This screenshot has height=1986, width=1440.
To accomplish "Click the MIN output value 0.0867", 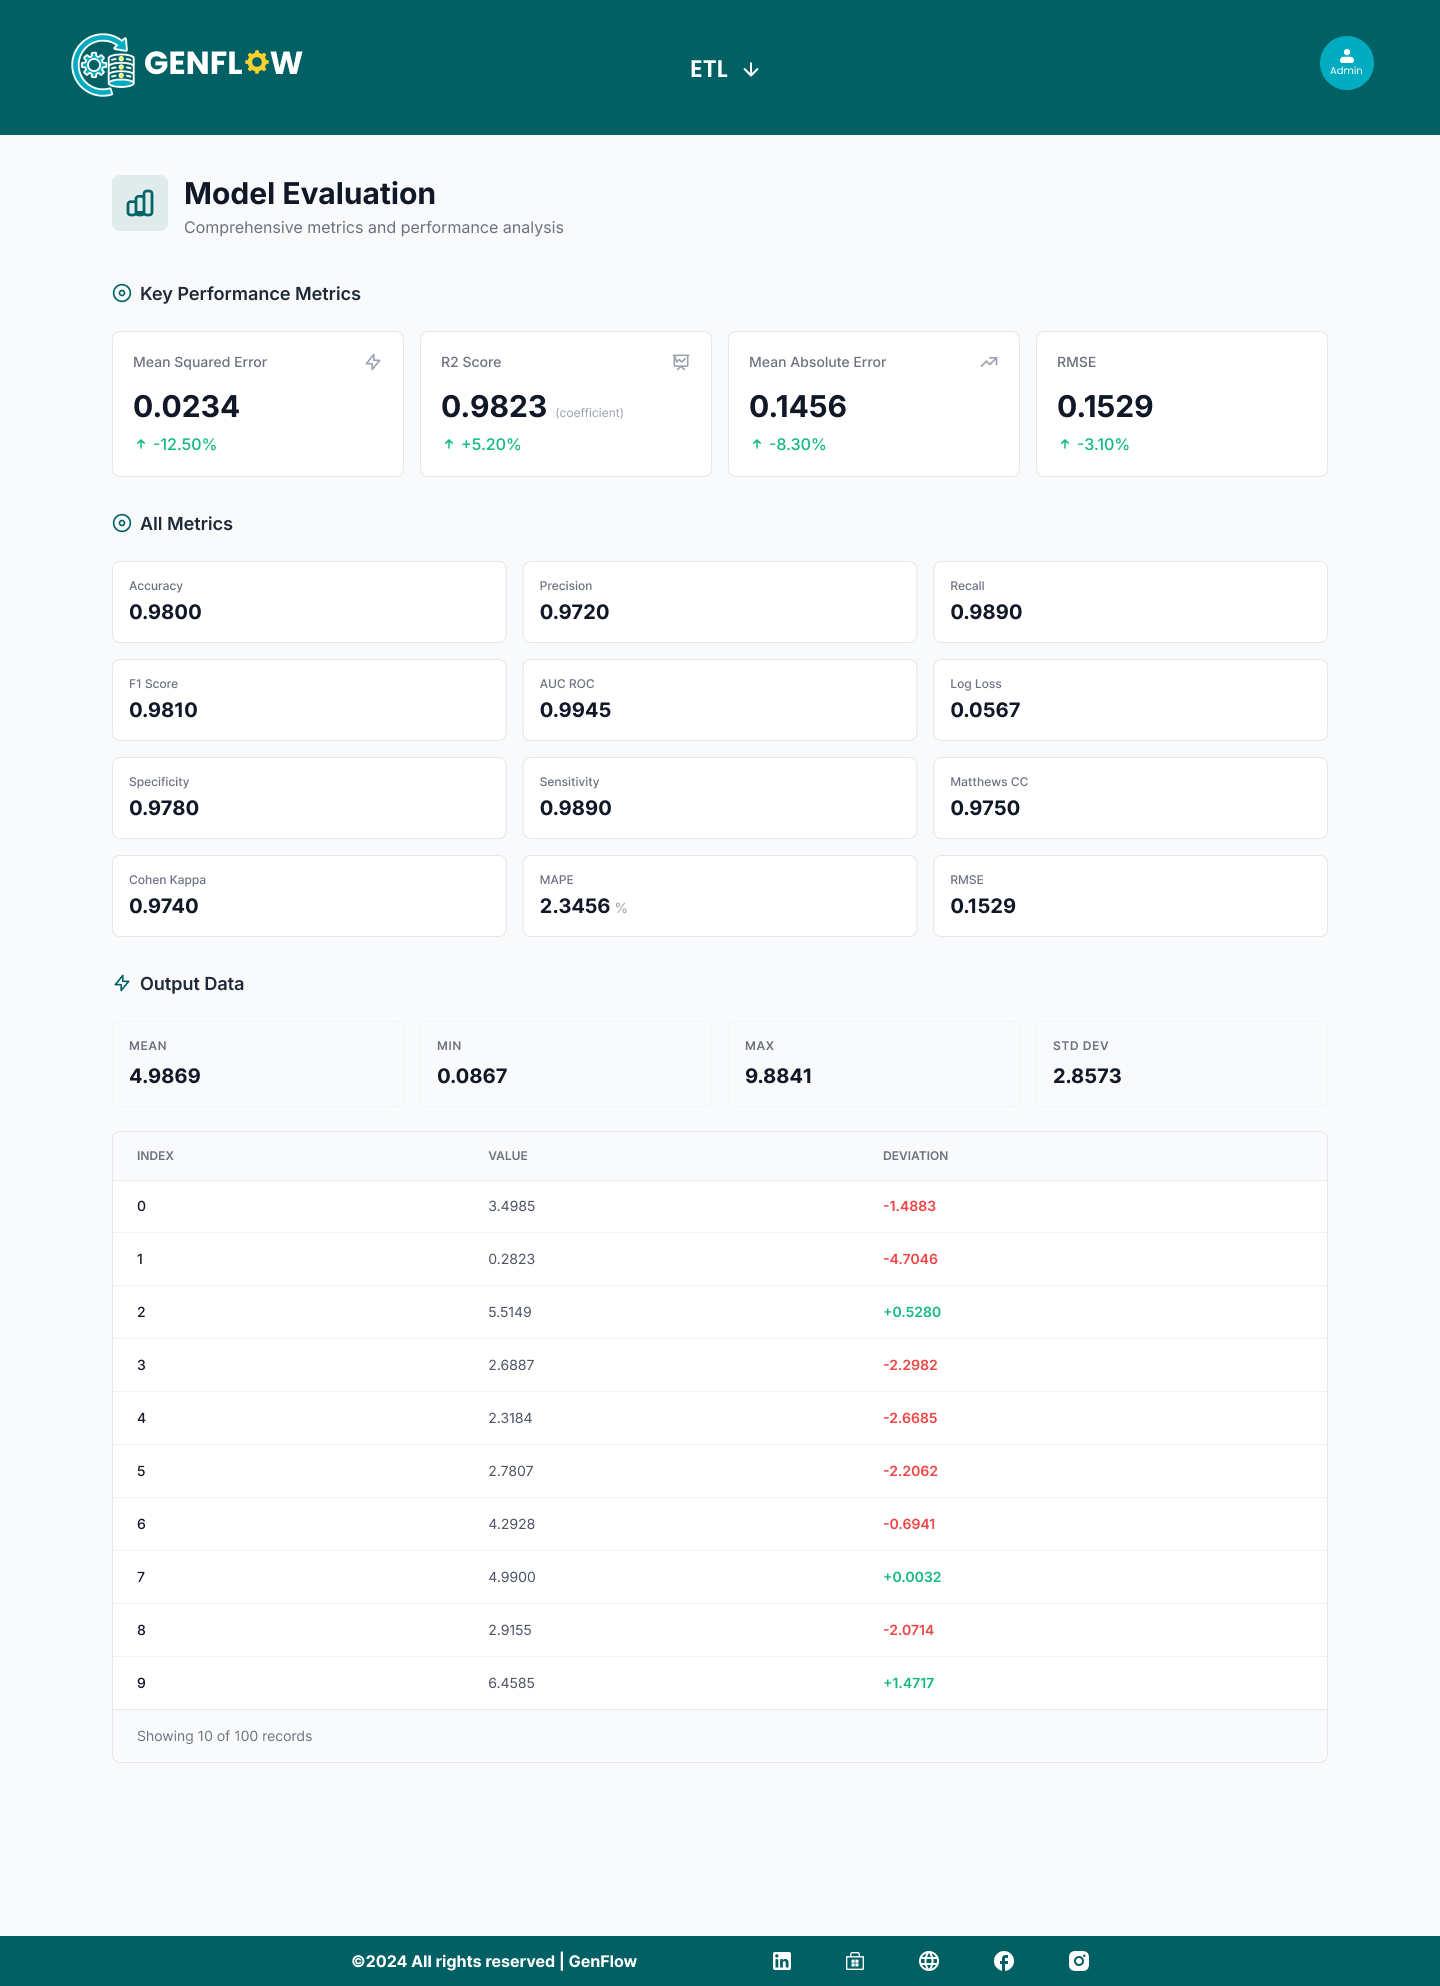I will click(472, 1076).
